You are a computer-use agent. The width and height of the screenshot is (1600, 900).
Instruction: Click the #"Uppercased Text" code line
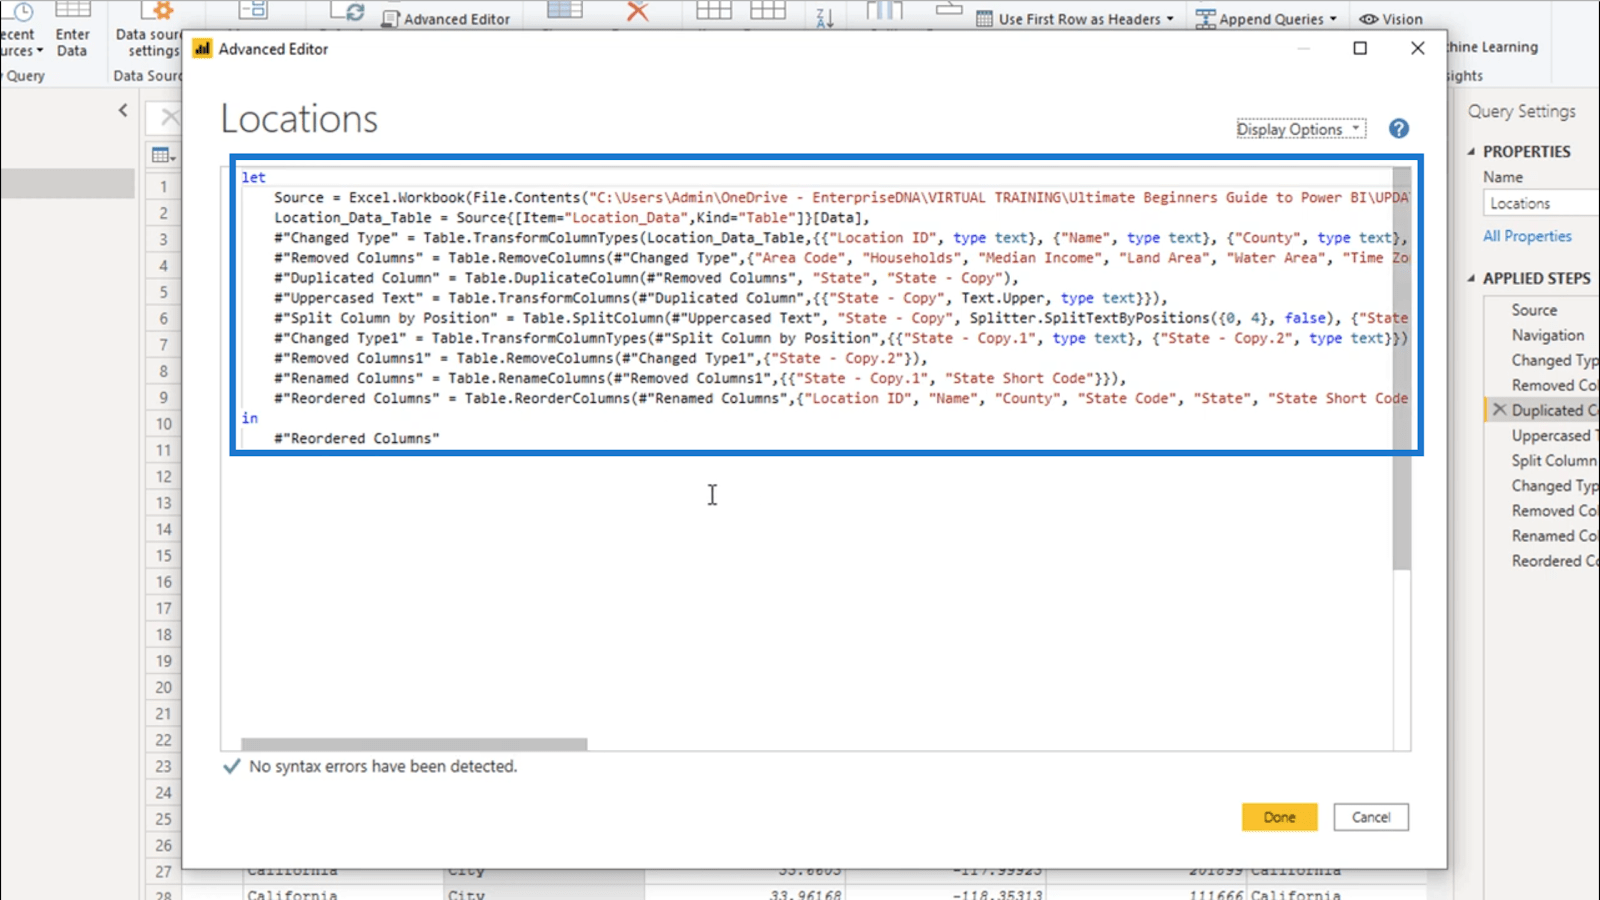point(720,298)
